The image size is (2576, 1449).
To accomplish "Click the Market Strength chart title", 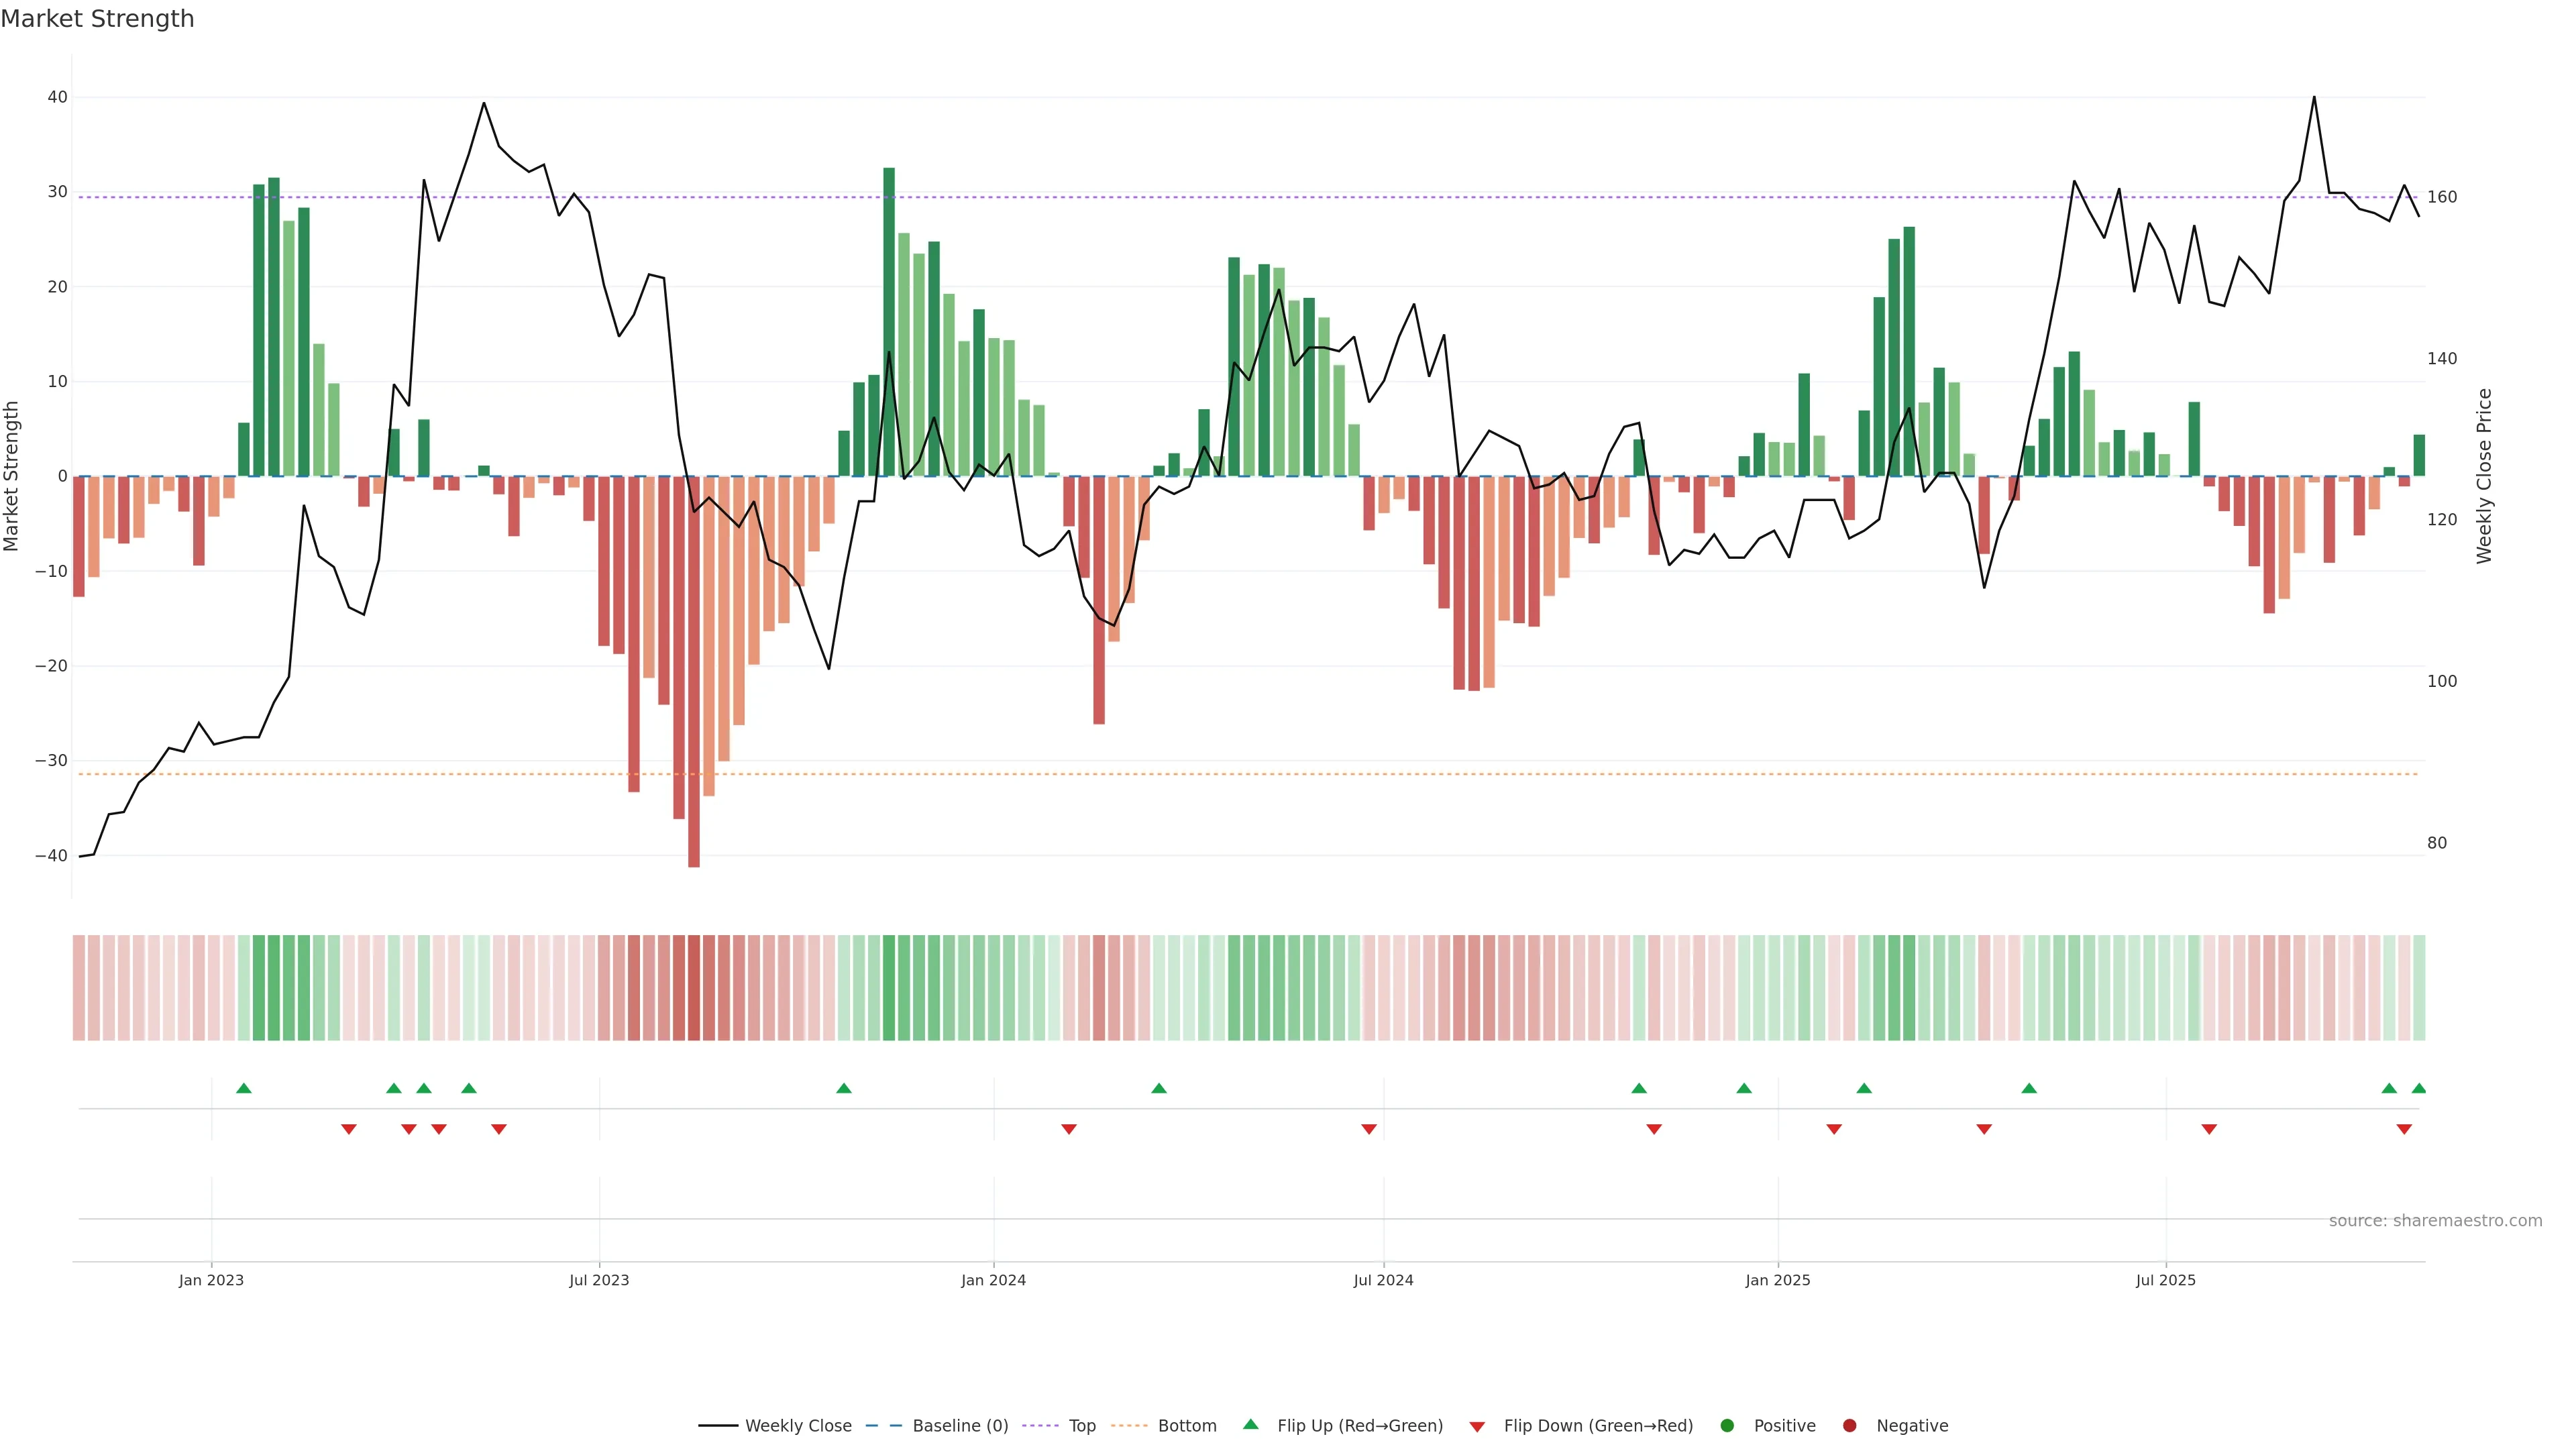I will [x=97, y=19].
